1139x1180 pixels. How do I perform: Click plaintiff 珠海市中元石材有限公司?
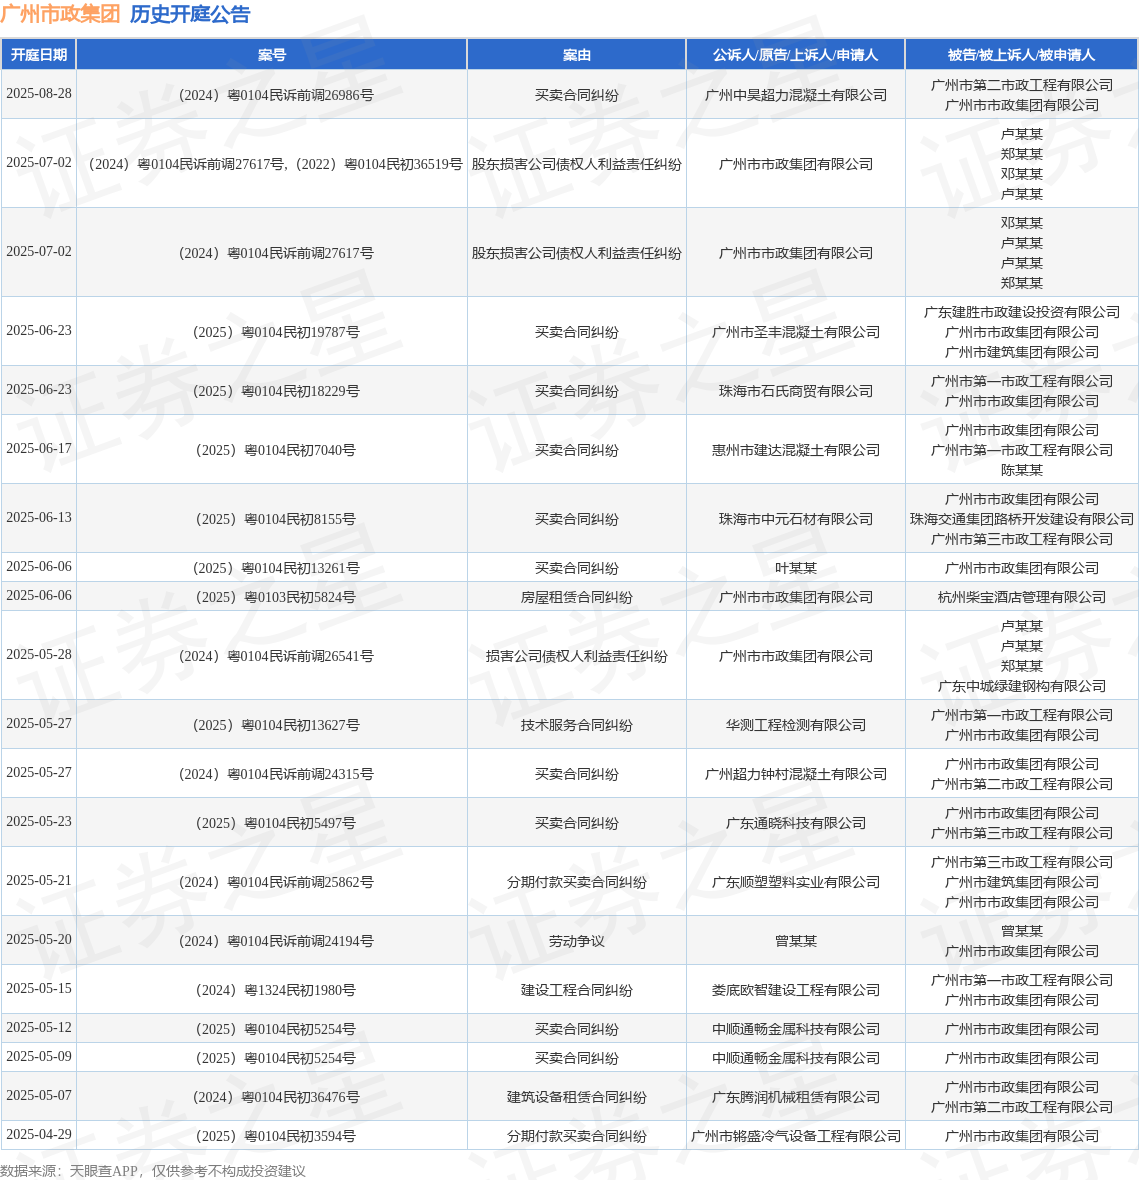pyautogui.click(x=795, y=519)
